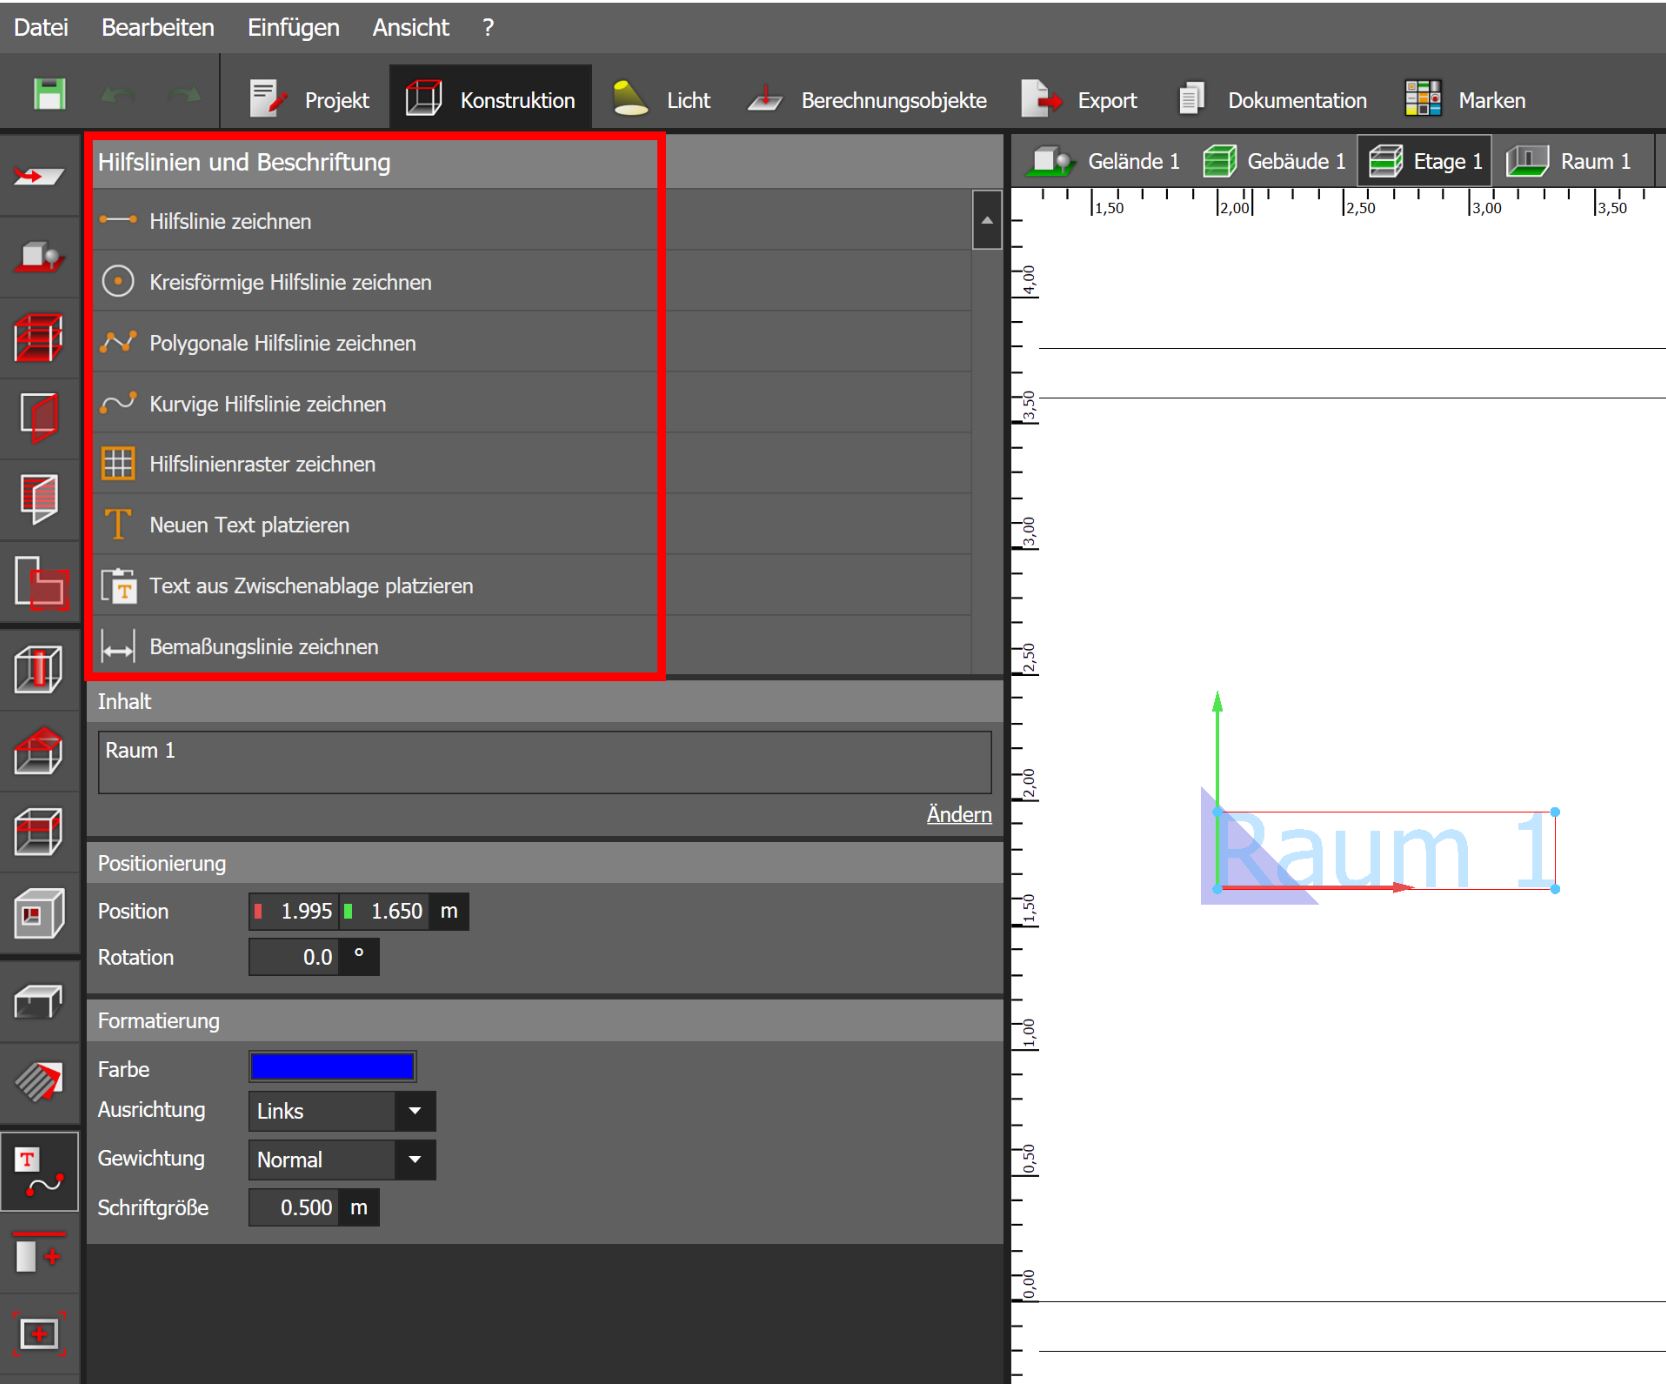Click the sidebar cube with picture icon
Viewport: 1666px width, 1384px height.
pos(40,913)
